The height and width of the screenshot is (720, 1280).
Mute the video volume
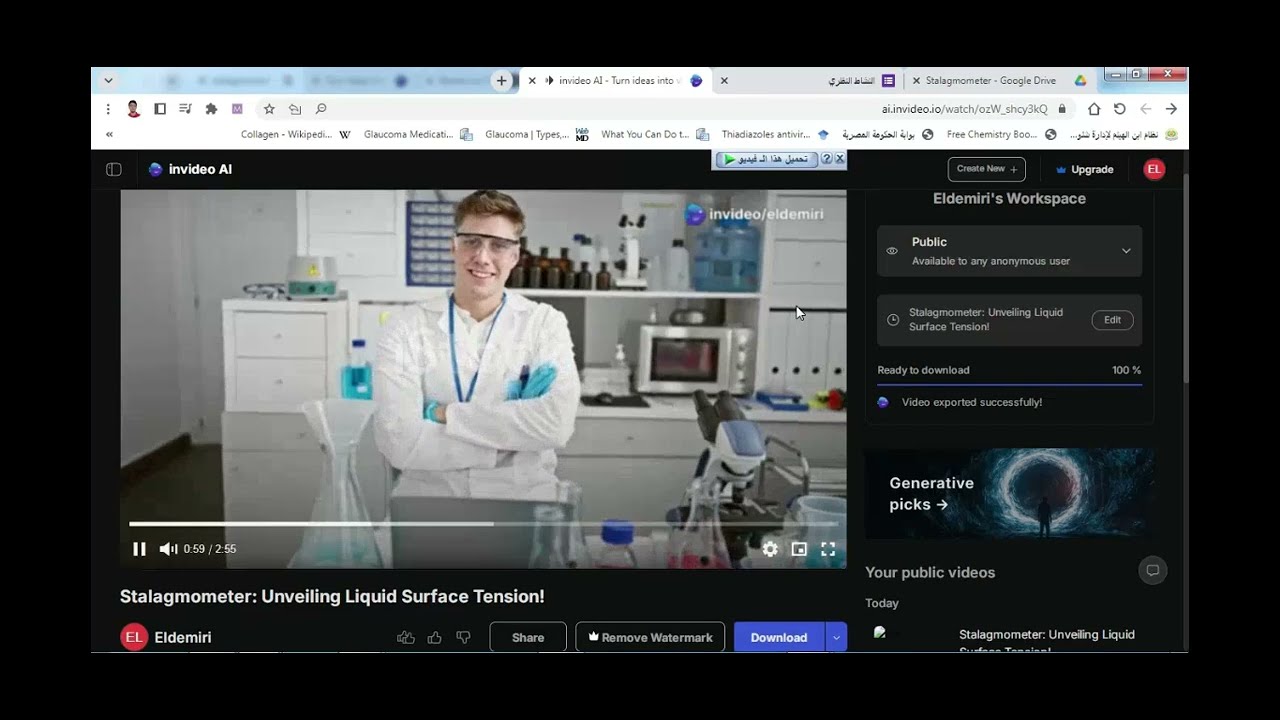coord(168,549)
